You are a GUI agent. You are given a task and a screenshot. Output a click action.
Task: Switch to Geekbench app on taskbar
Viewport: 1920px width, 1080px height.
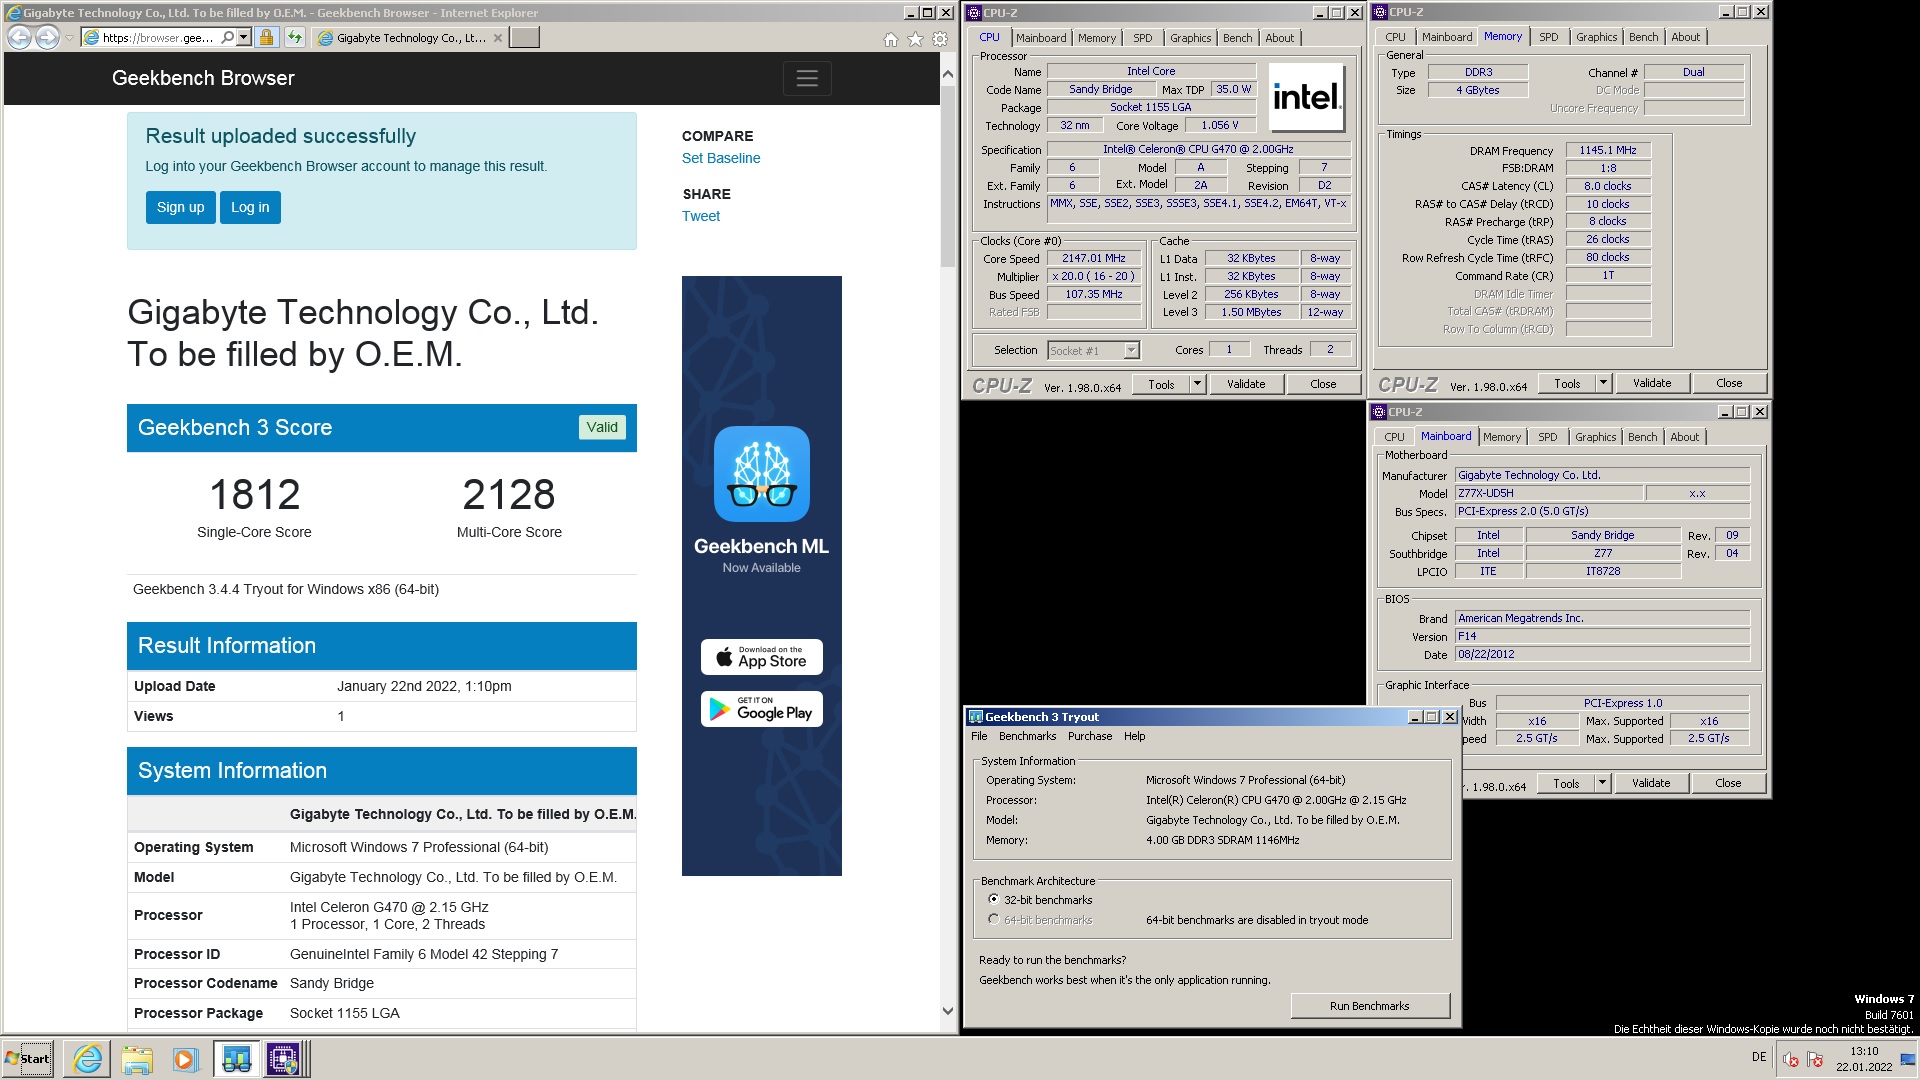point(236,1059)
